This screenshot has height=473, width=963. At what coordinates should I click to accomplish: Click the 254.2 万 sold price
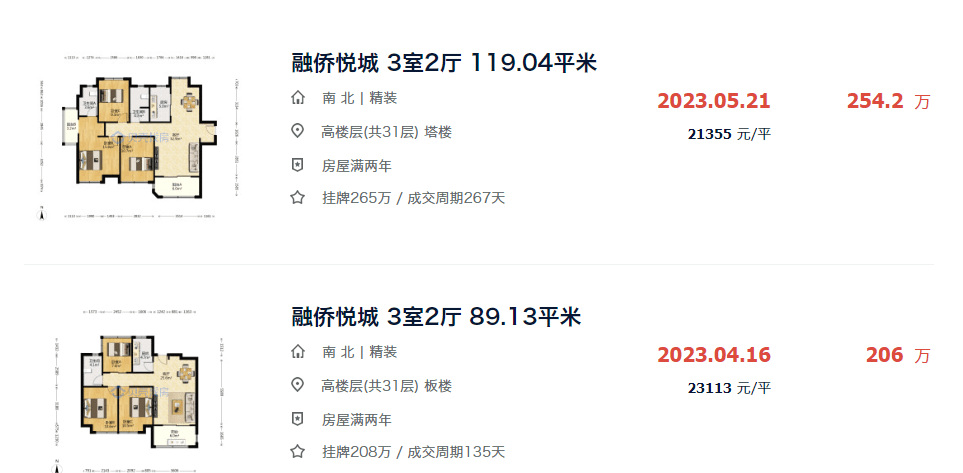coord(889,101)
